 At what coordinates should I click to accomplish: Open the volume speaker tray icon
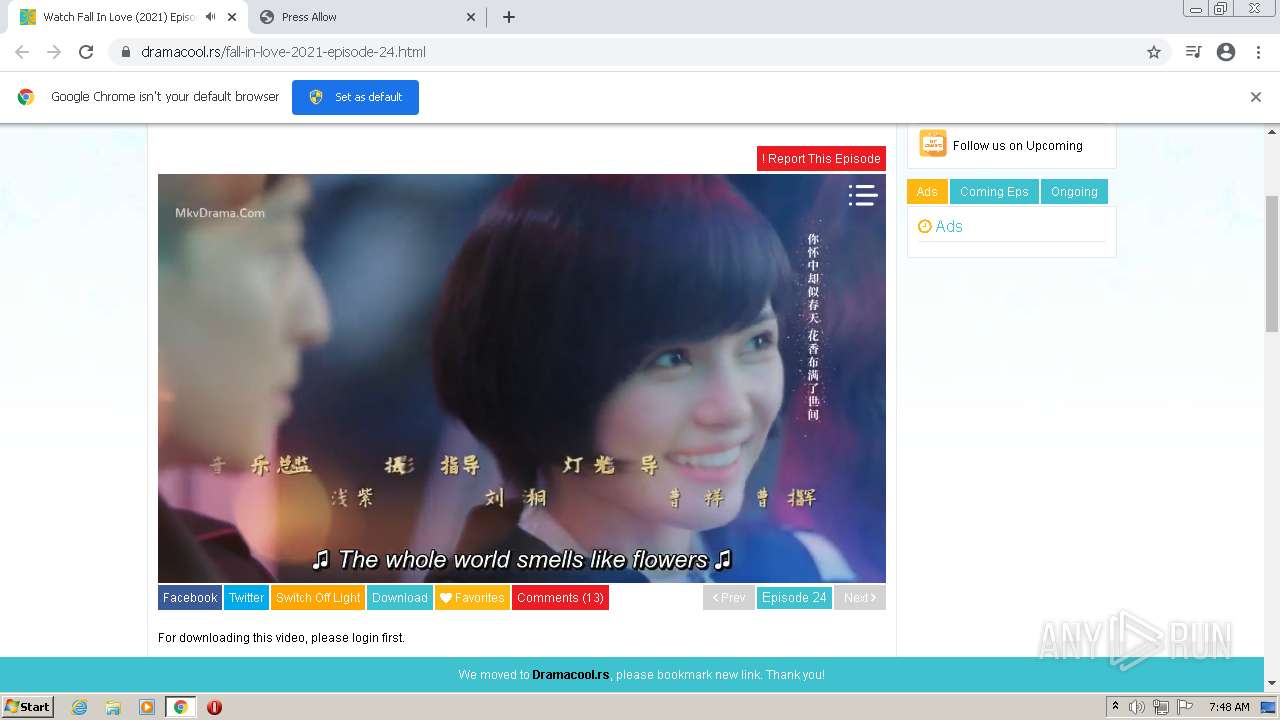[x=1137, y=707]
